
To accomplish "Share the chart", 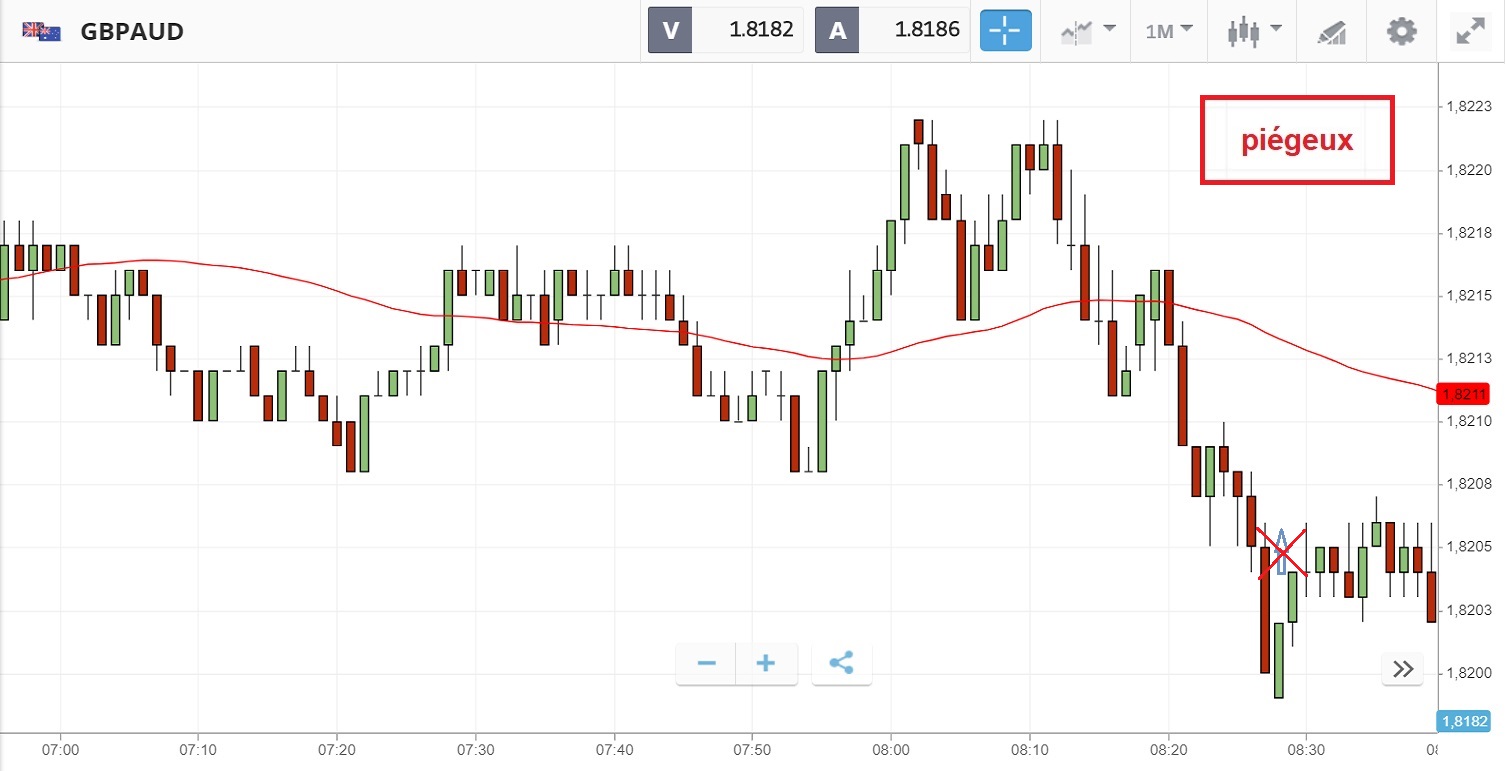I will pyautogui.click(x=841, y=663).
